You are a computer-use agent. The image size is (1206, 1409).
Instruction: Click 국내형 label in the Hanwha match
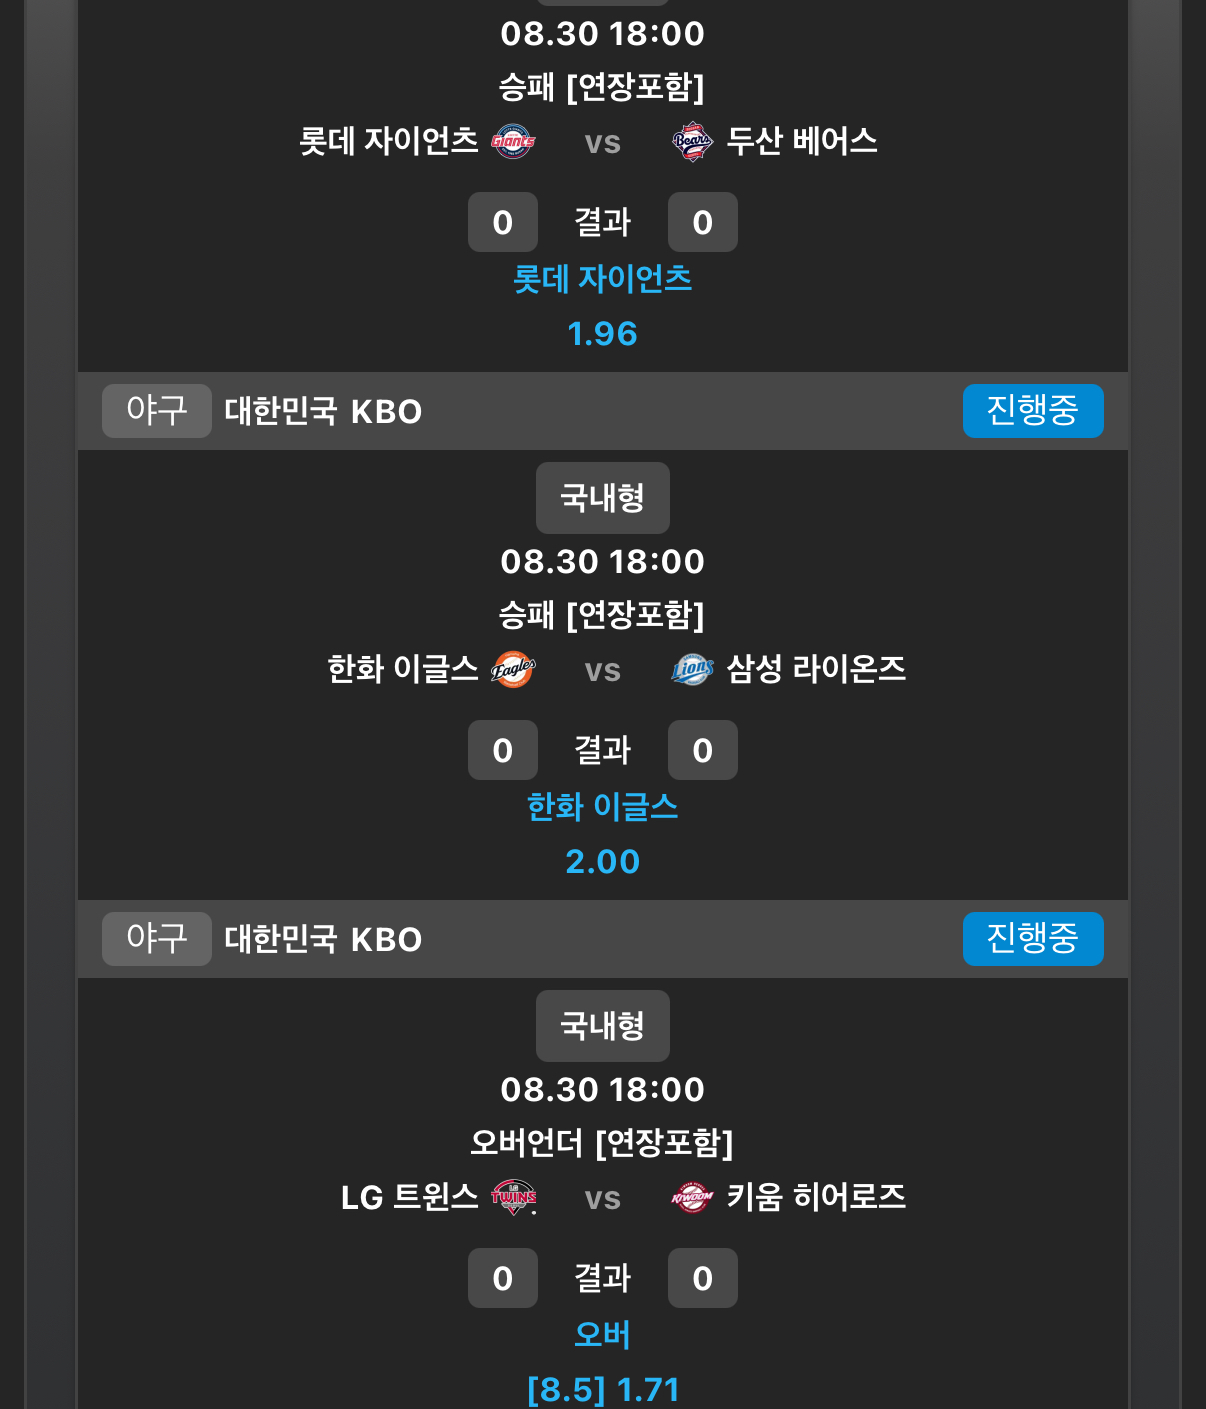603,498
